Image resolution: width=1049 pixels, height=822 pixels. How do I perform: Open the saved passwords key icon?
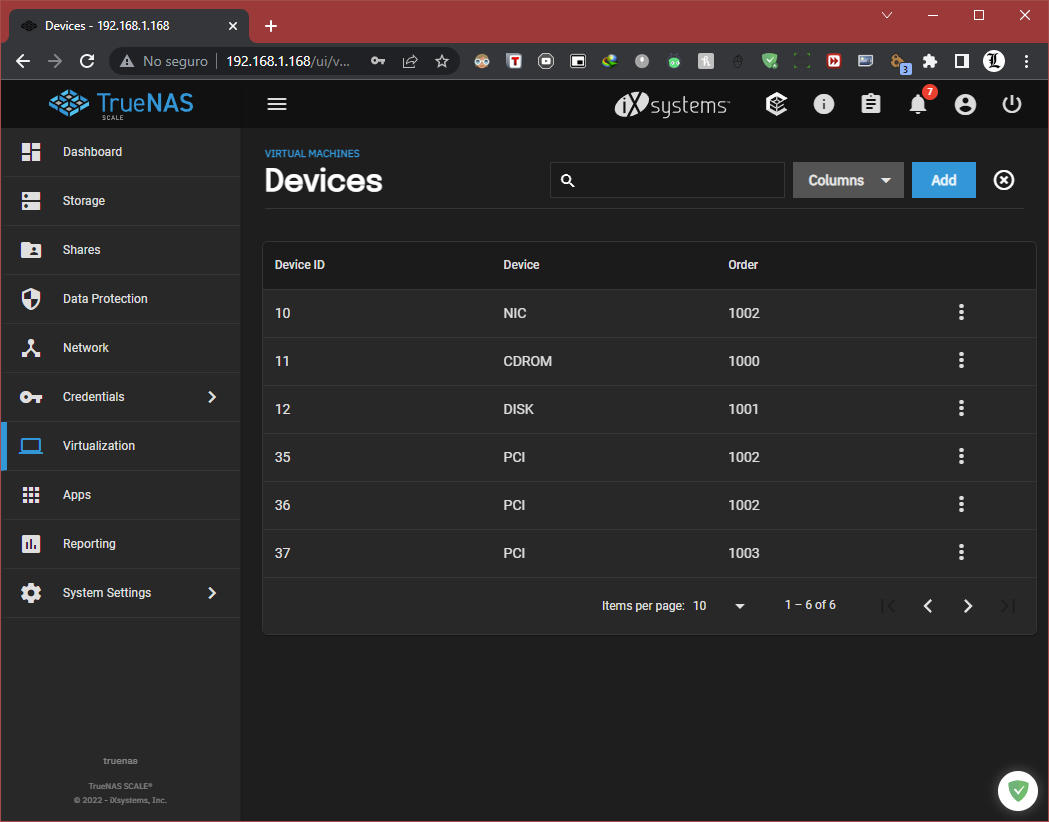tap(378, 62)
